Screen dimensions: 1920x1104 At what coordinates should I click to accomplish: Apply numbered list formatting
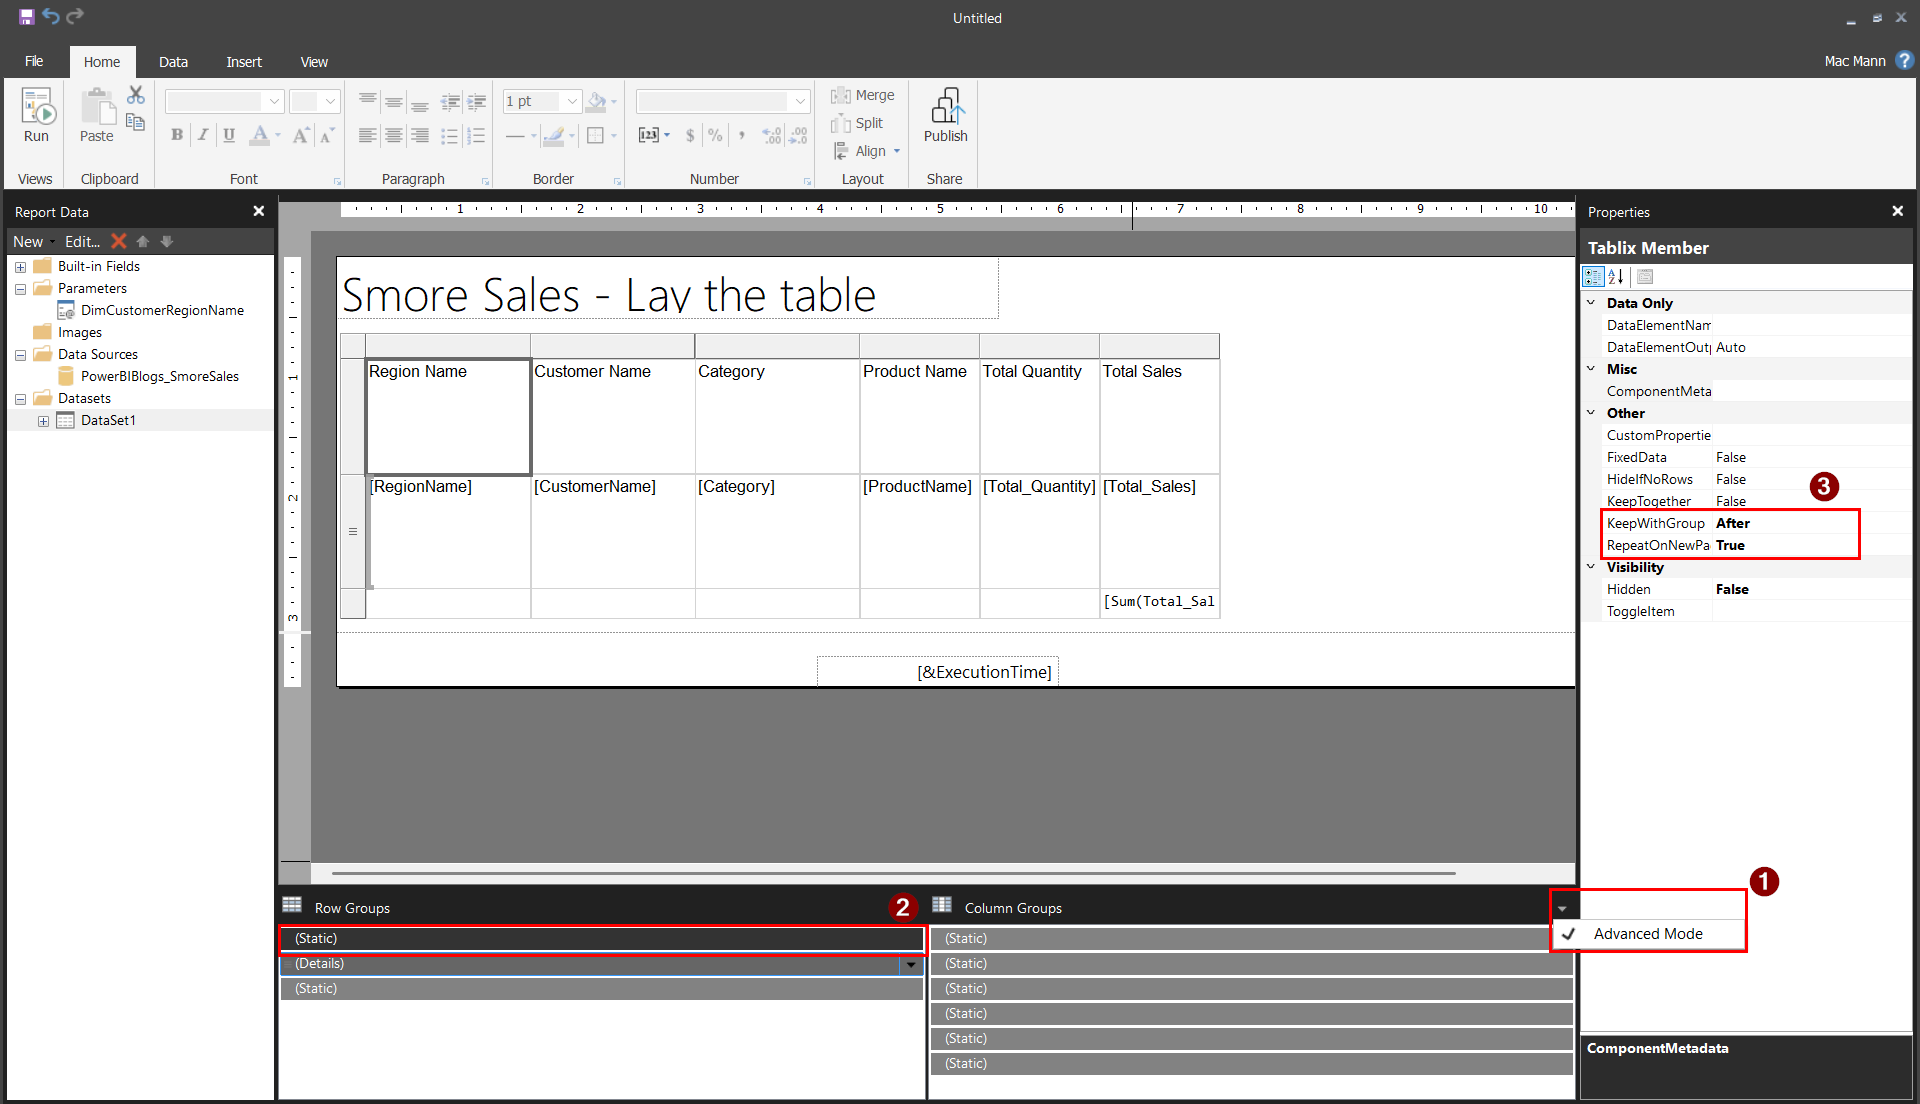(x=476, y=135)
